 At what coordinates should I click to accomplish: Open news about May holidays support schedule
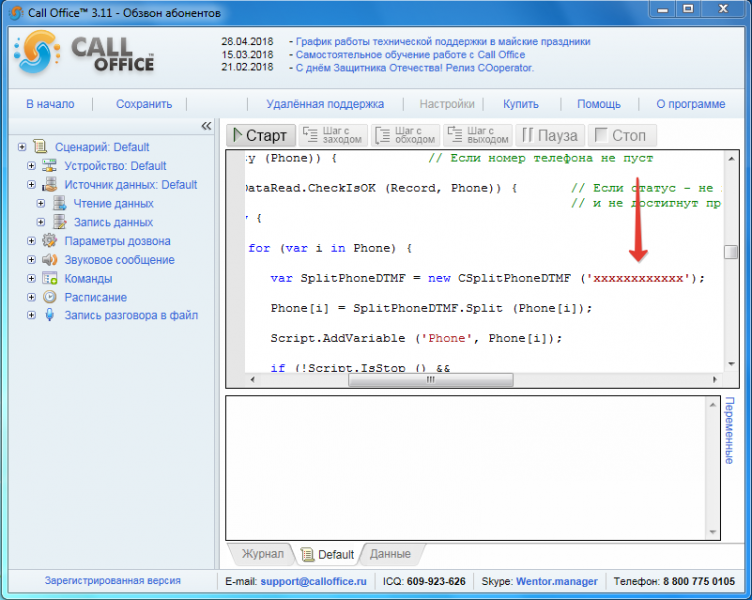443,42
